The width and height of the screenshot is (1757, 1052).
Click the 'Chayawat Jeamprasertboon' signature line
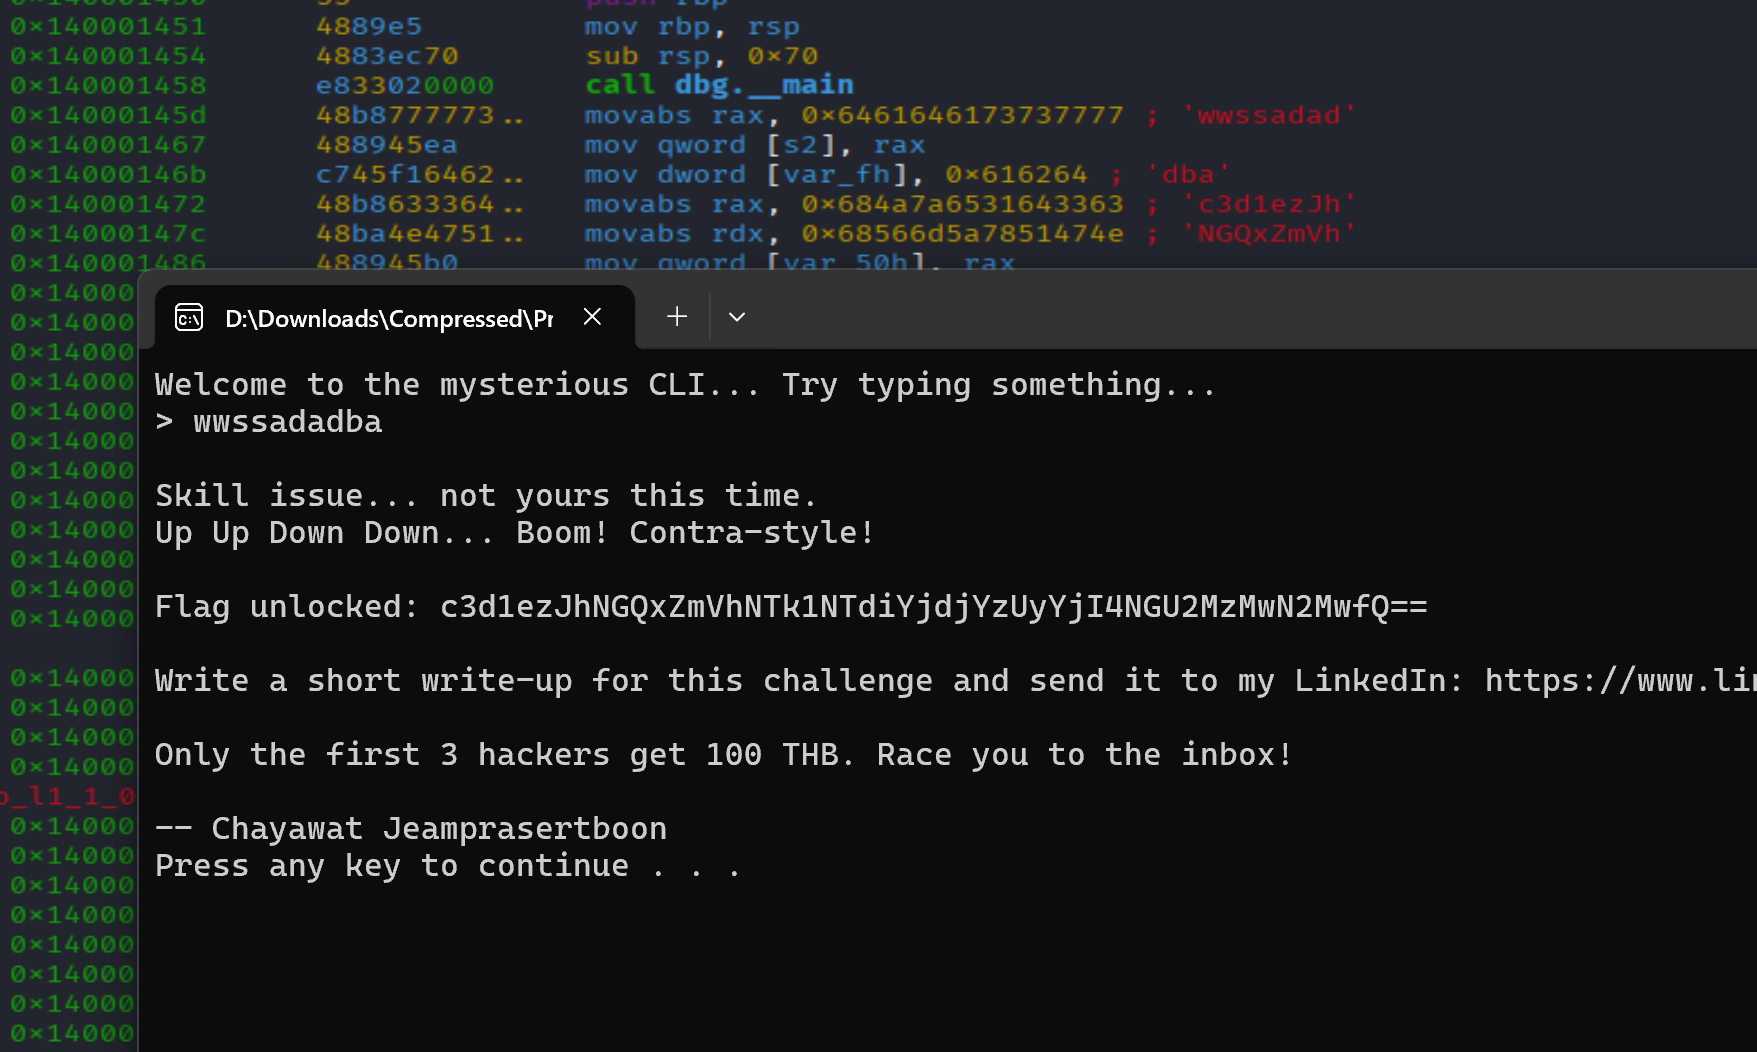pos(411,829)
